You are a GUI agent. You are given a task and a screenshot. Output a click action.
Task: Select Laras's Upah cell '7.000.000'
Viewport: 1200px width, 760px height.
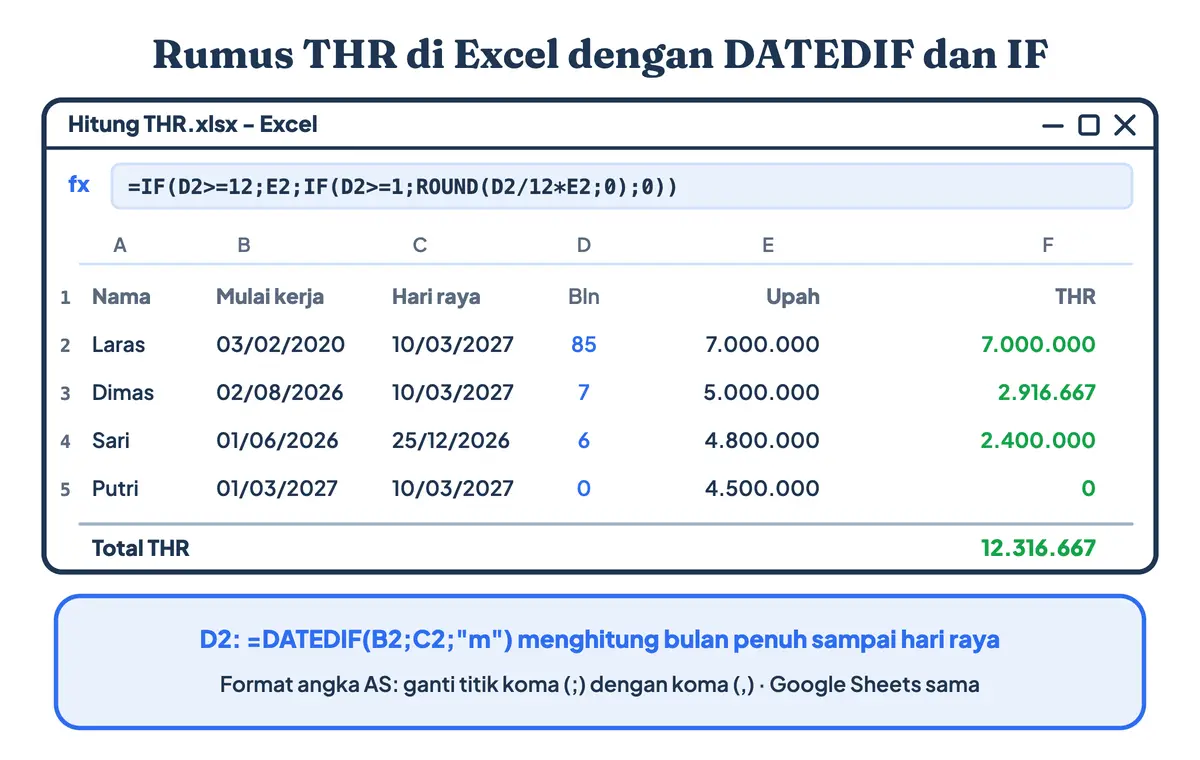coord(762,345)
